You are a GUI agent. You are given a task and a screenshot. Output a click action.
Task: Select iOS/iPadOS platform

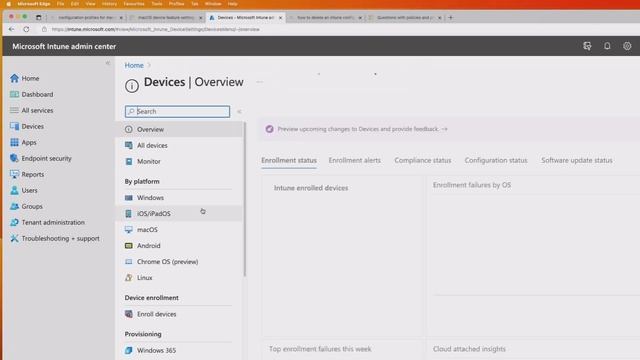[180, 213]
